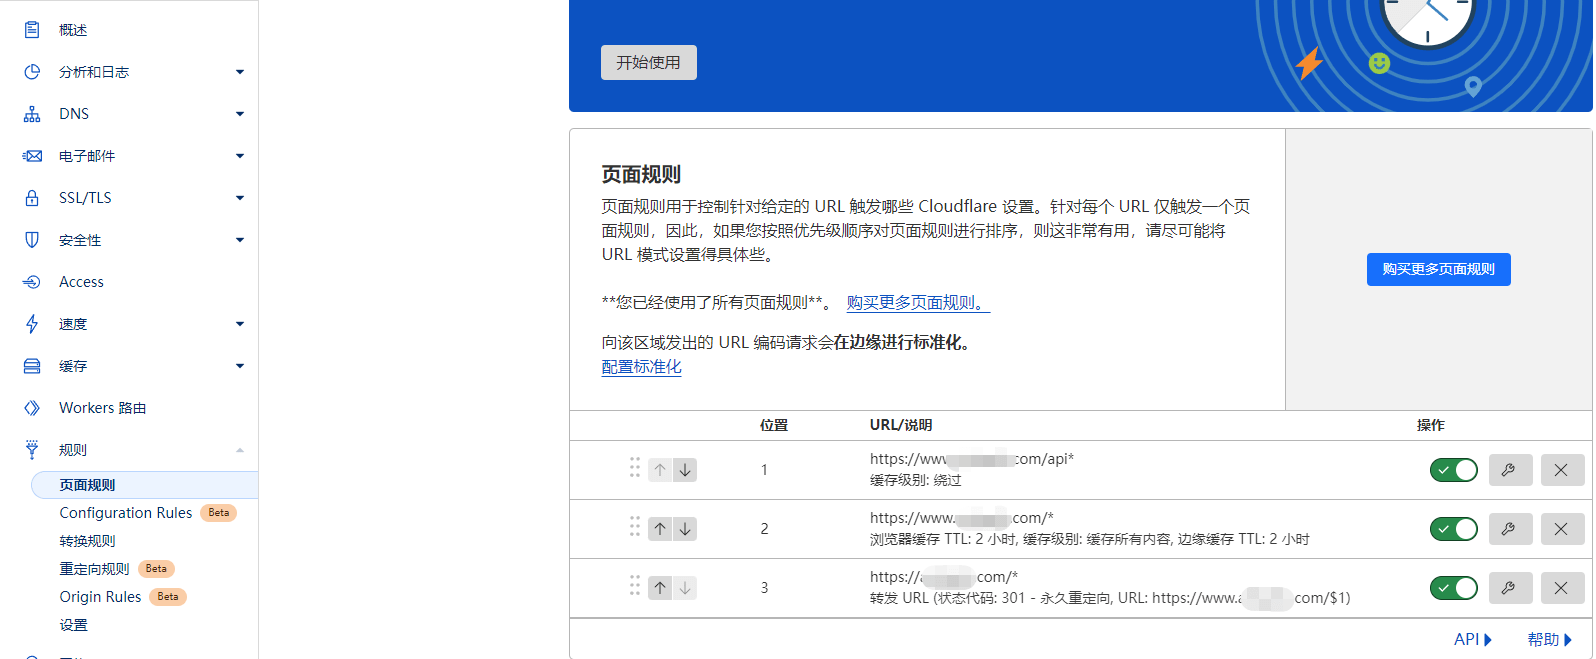Edit rule 3 with the wrench icon
Image resolution: width=1596 pixels, height=659 pixels.
point(1510,588)
